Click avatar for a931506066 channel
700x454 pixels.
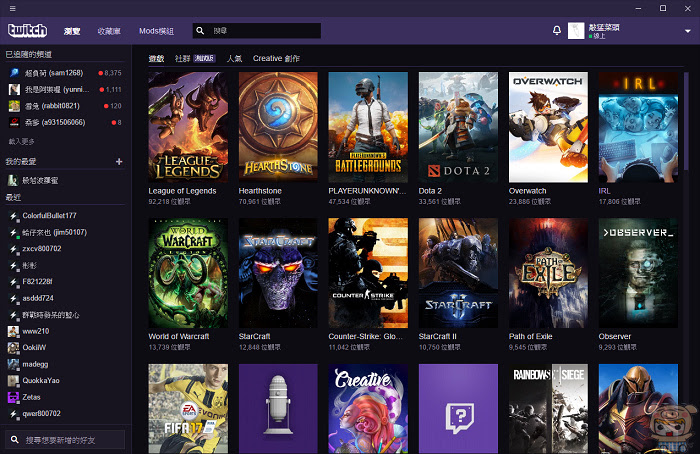[14, 122]
